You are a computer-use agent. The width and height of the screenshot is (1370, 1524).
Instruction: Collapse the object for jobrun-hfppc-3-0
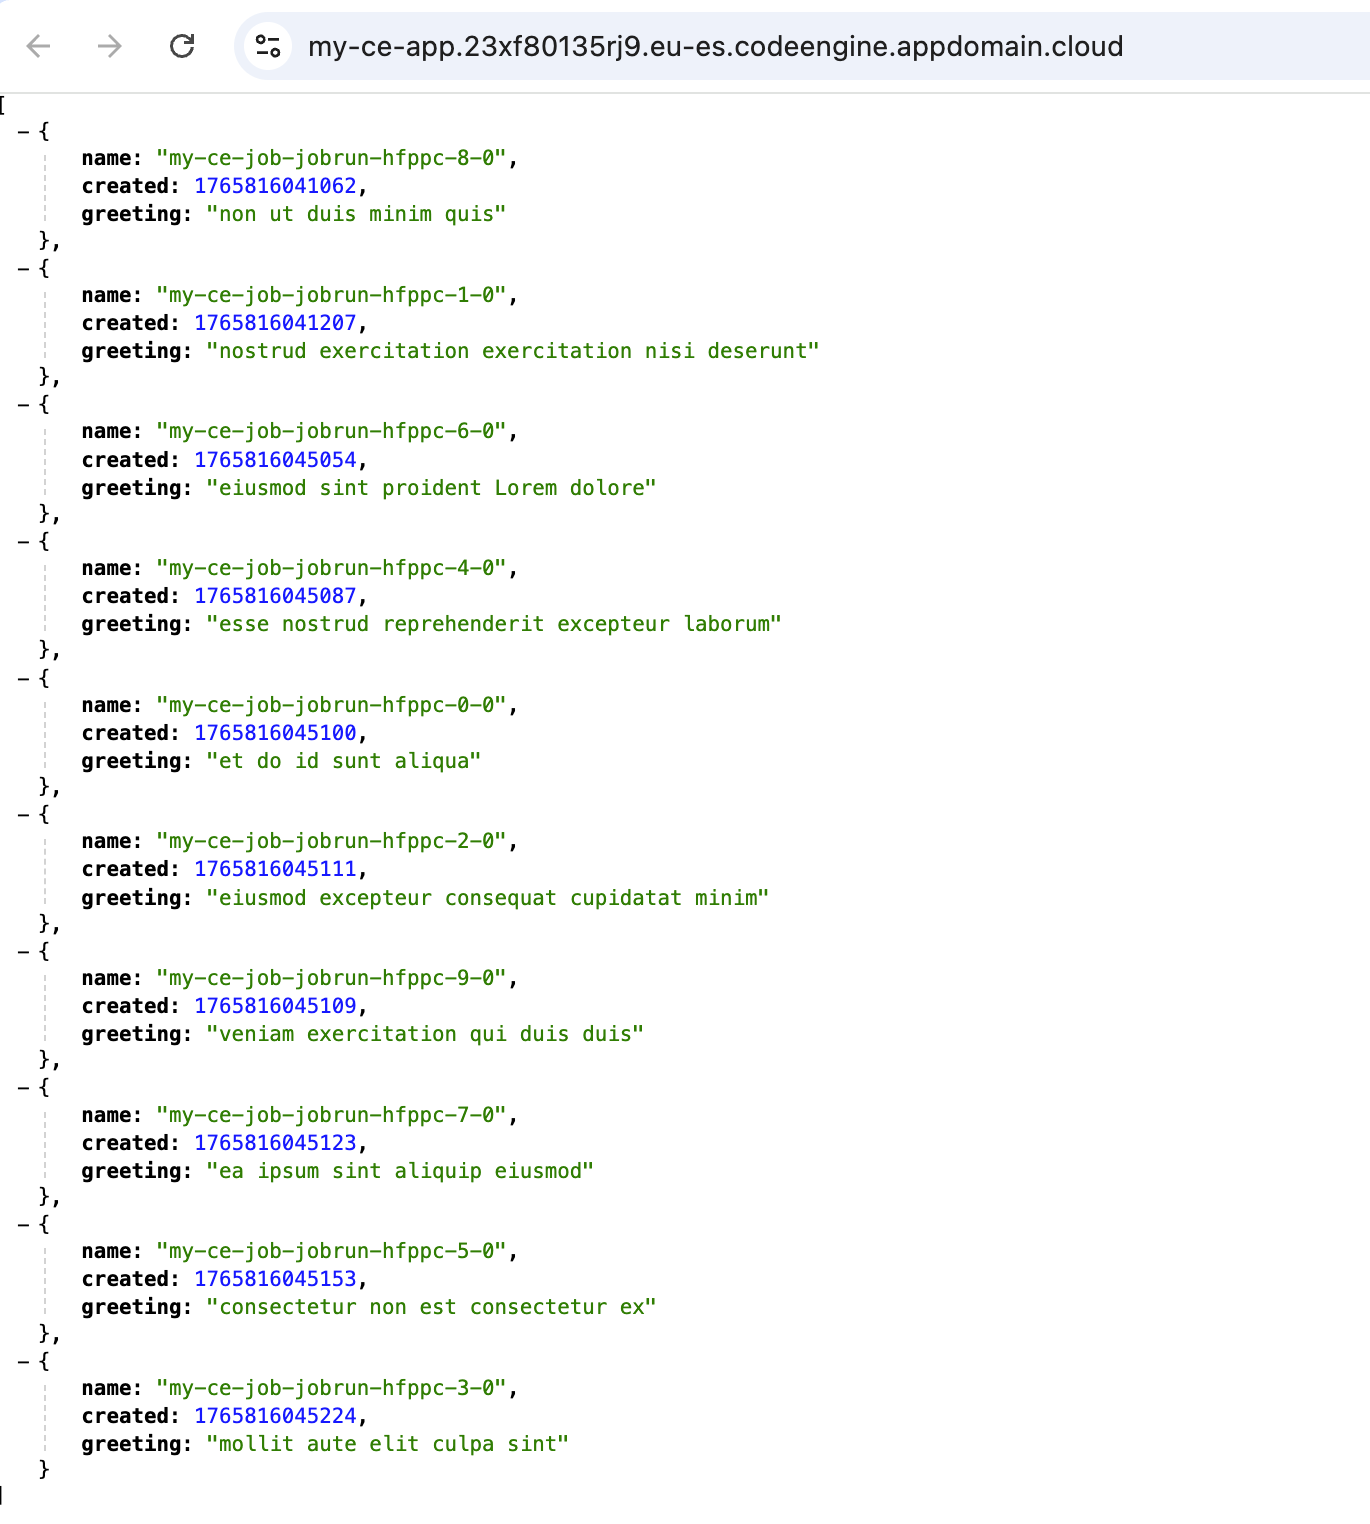pyautogui.click(x=23, y=1361)
